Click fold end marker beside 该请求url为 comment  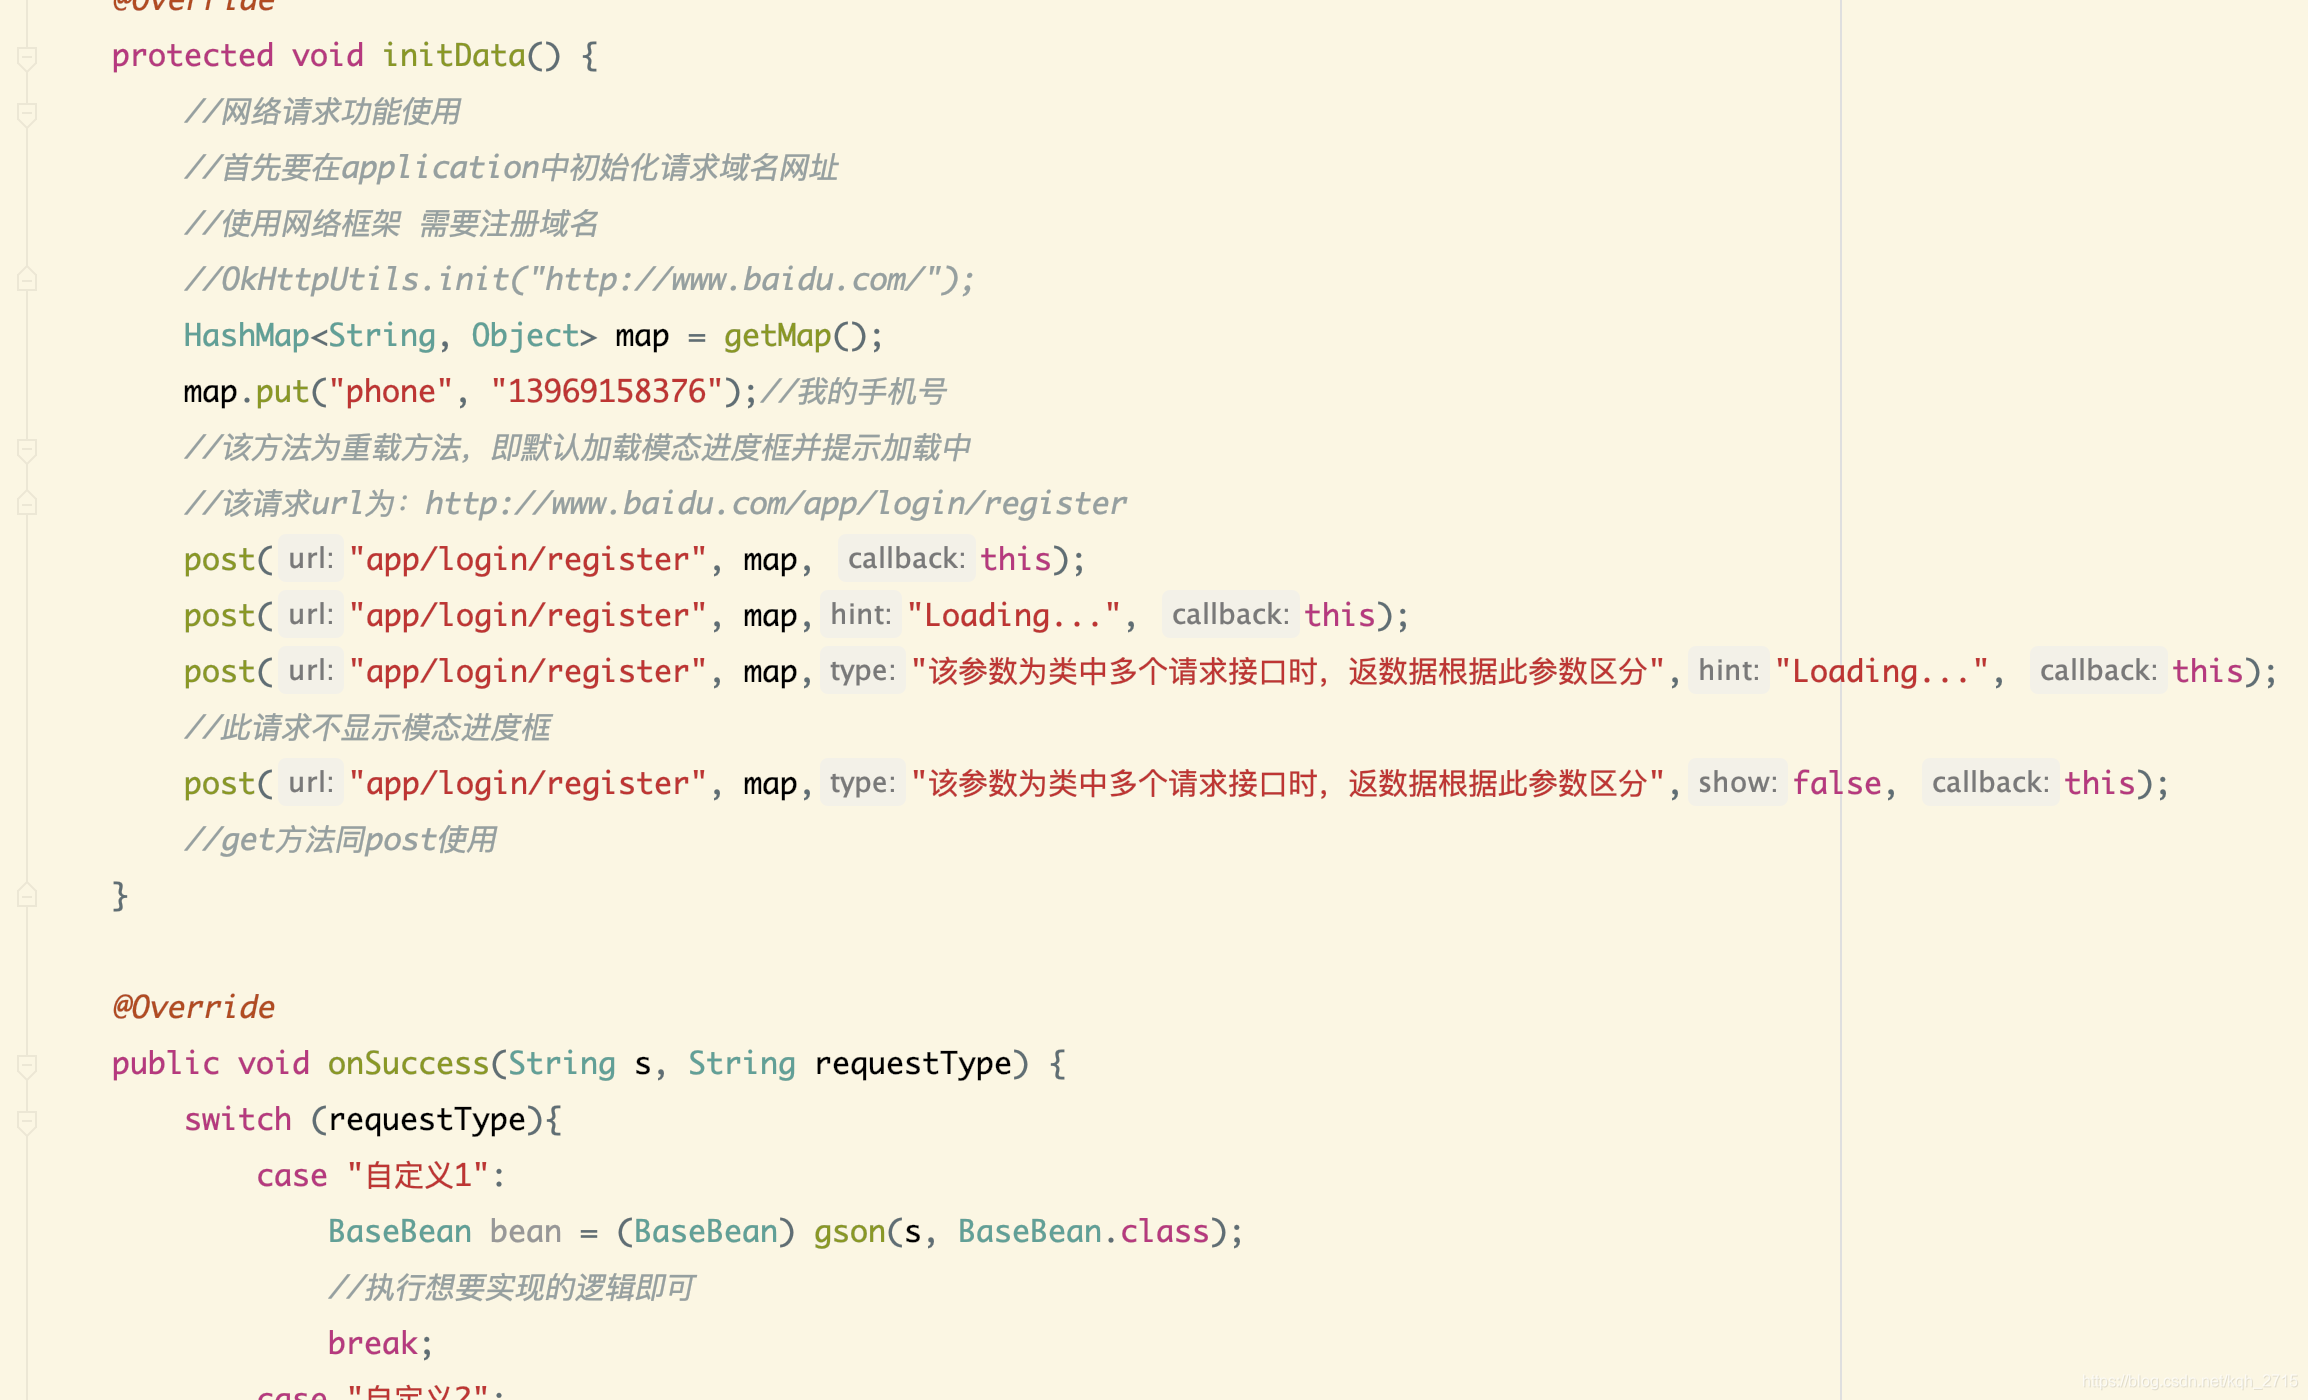pyautogui.click(x=27, y=505)
